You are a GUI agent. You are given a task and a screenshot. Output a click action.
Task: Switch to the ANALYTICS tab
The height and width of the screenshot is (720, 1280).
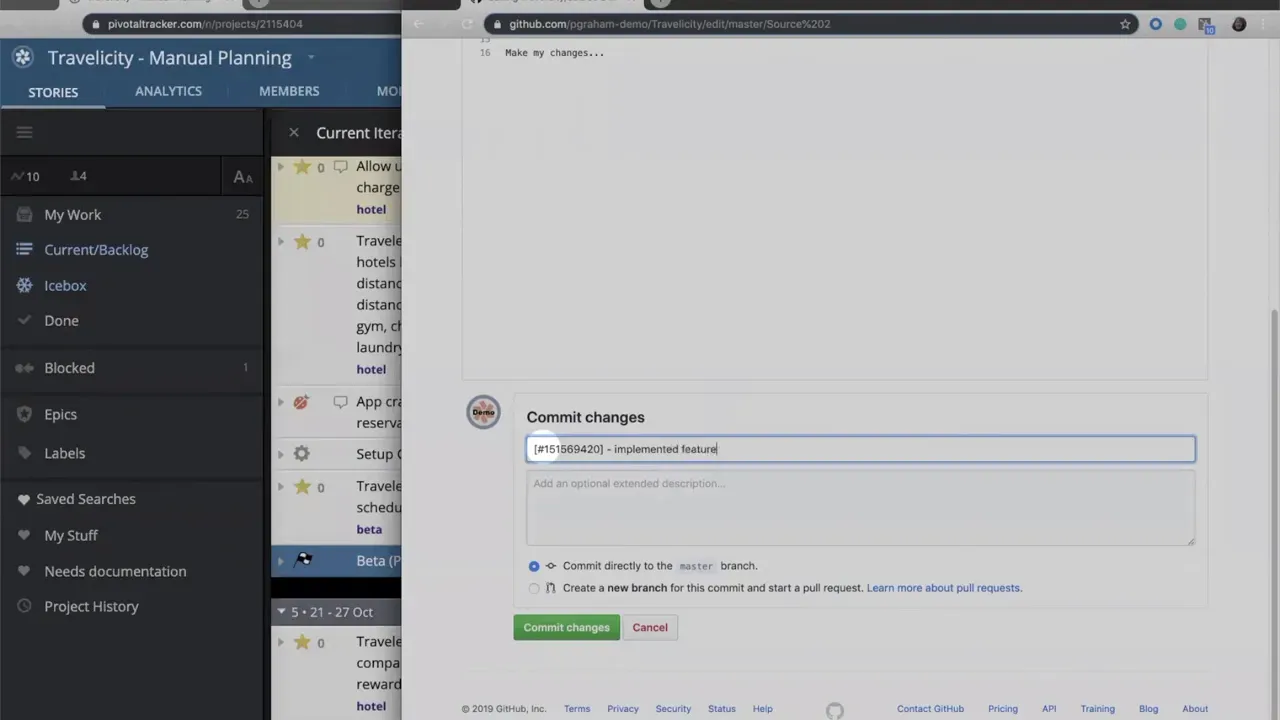pos(168,91)
